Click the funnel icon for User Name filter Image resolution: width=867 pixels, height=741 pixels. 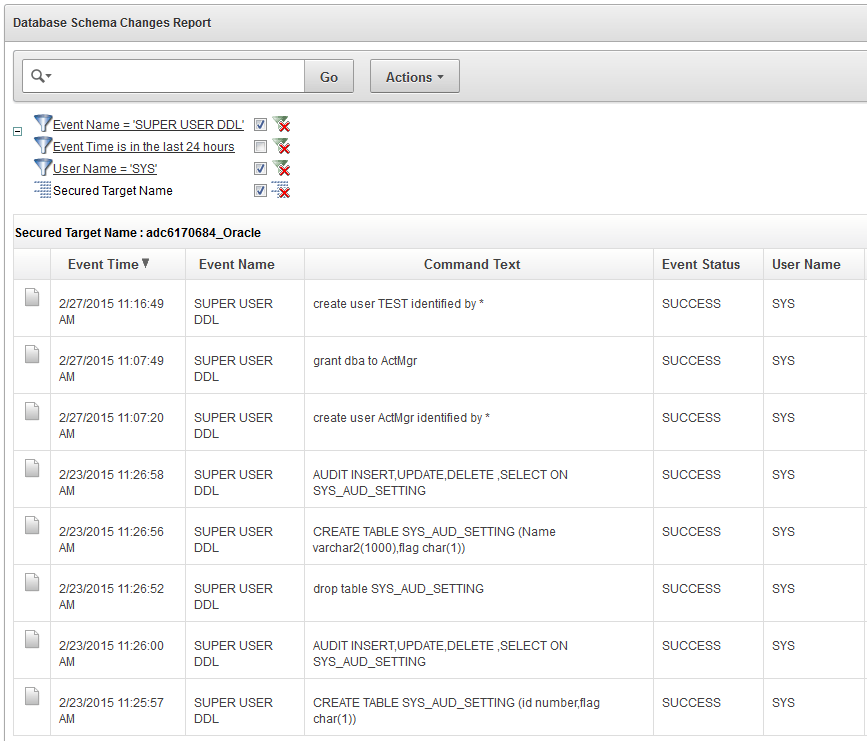coord(42,167)
